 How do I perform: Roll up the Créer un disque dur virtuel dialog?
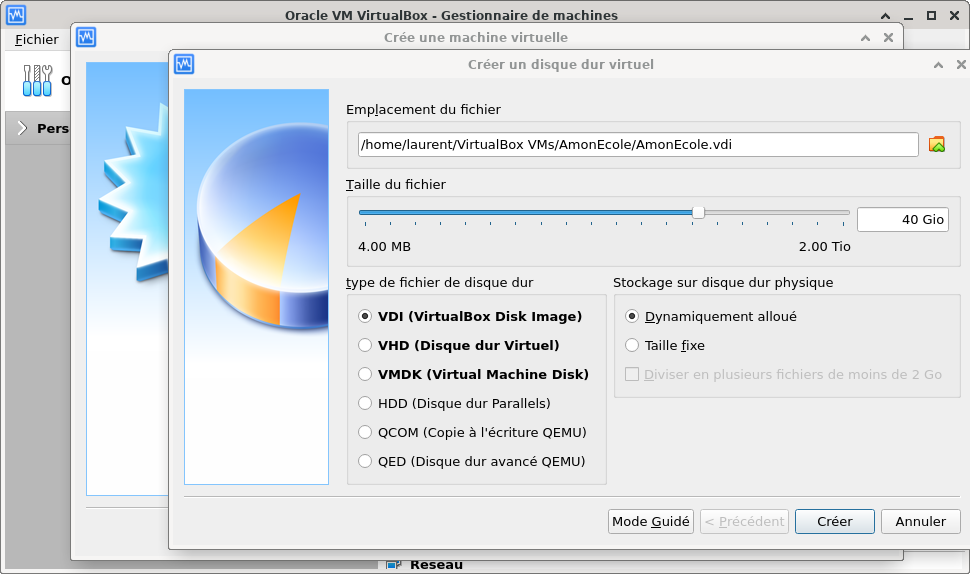pyautogui.click(x=938, y=65)
